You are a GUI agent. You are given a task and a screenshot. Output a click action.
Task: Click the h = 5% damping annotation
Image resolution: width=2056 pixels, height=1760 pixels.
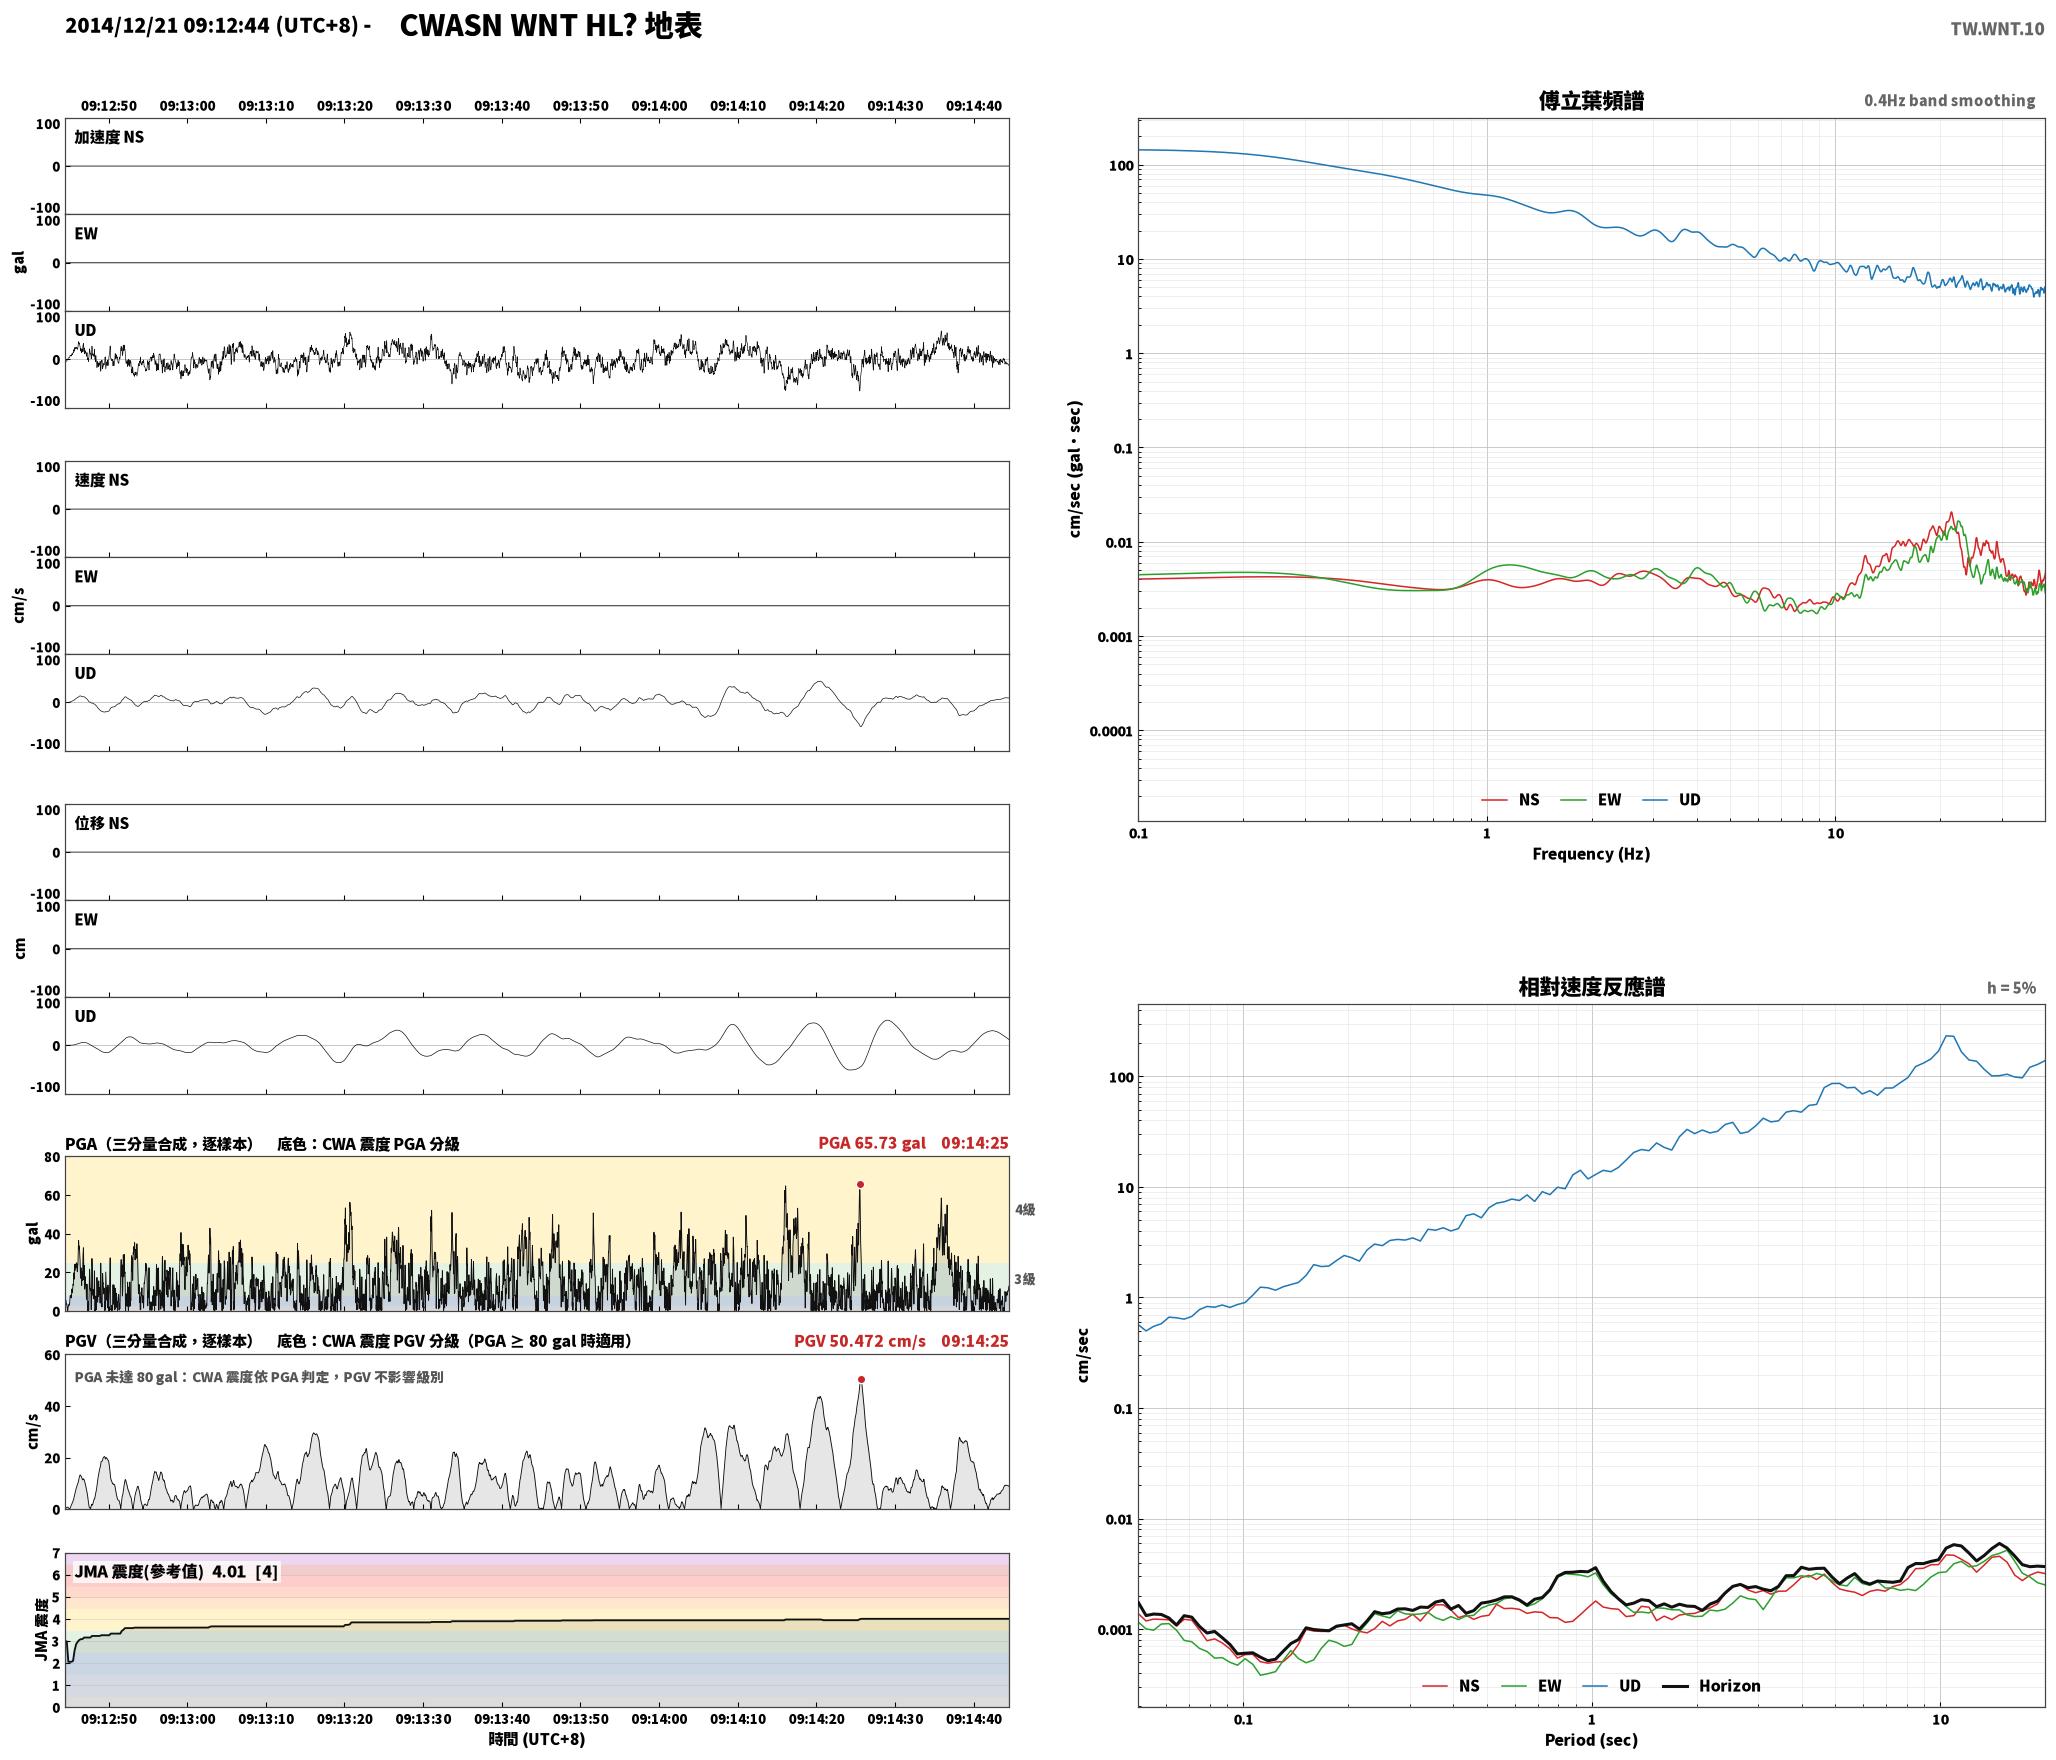pyautogui.click(x=2011, y=988)
